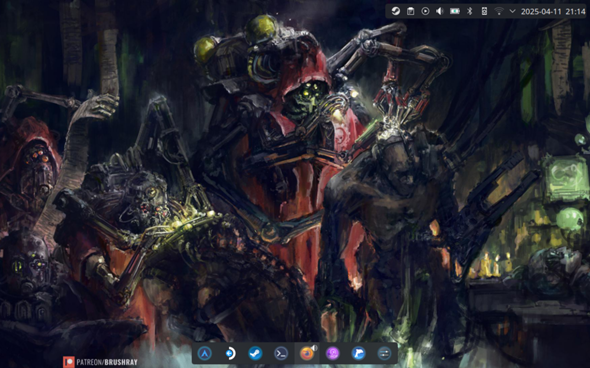Launch the Dolphin file manager
Viewport: 590px width, 368px height.
(358, 353)
